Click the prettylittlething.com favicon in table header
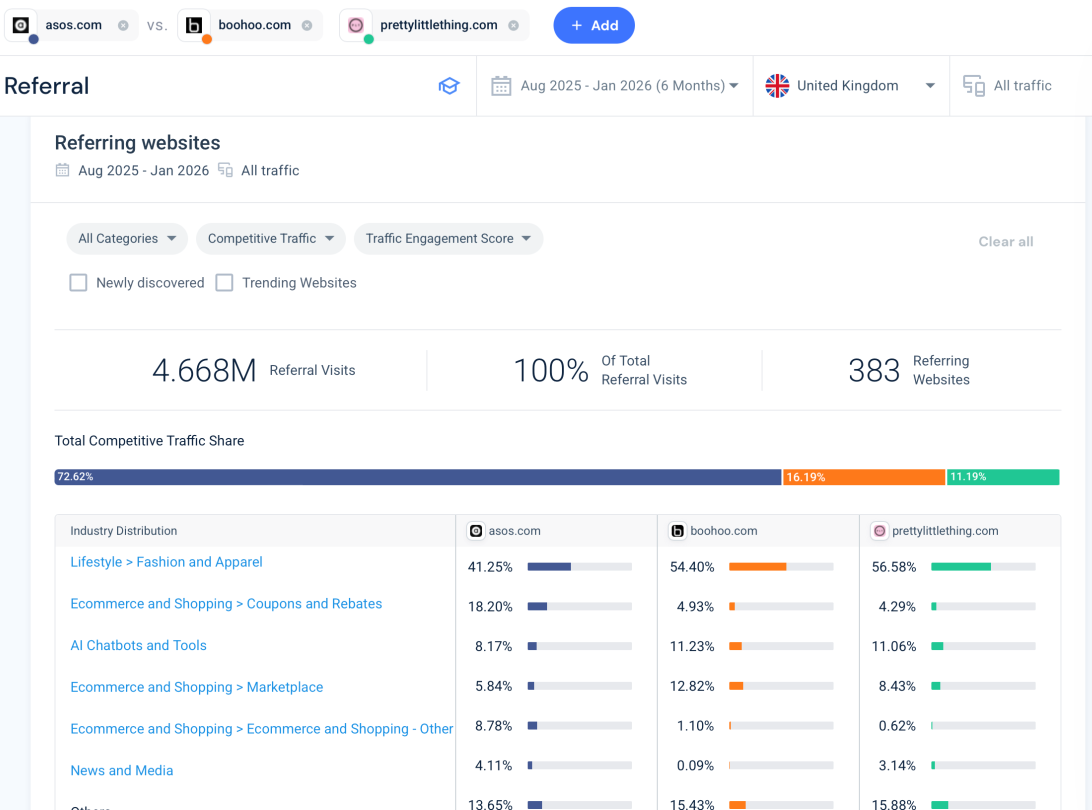Viewport: 1092px width, 810px height. pos(880,531)
